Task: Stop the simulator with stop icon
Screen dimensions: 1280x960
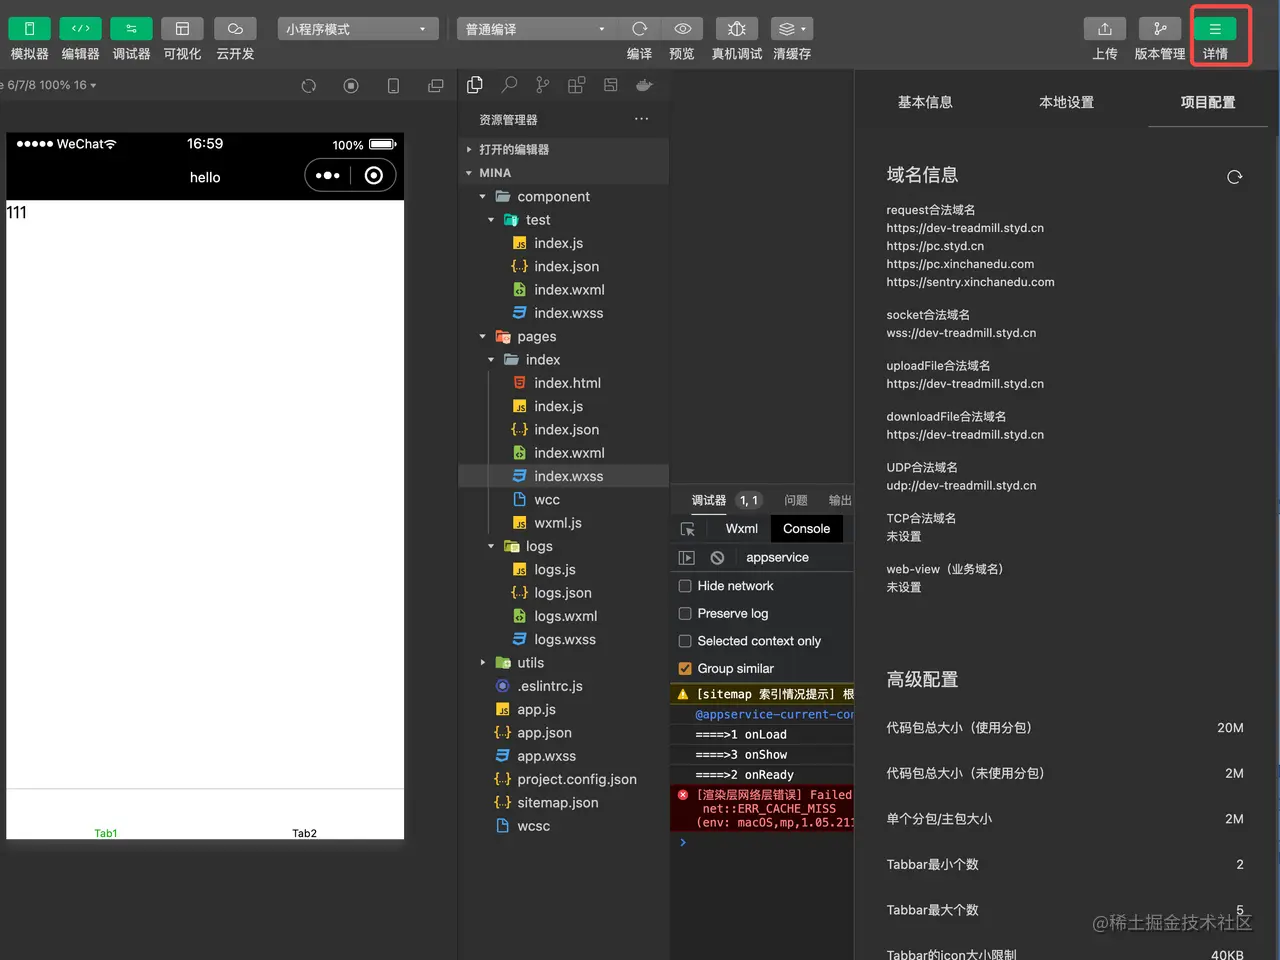Action: pyautogui.click(x=351, y=86)
